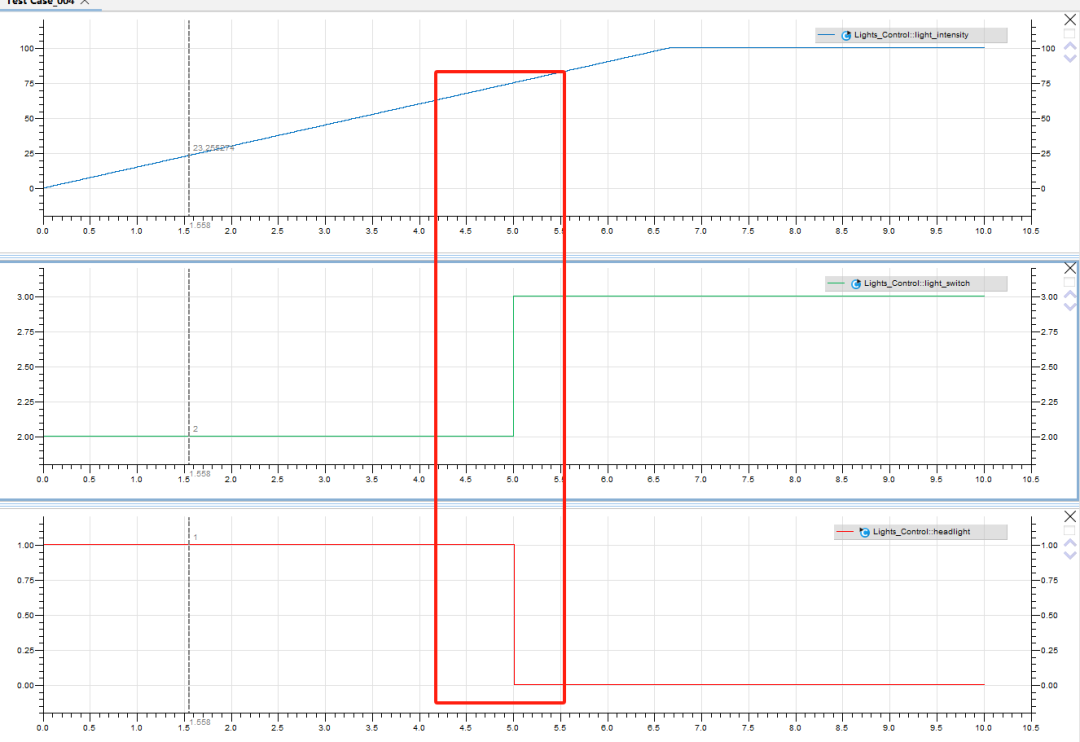Click the 1.558 time label under headlight plot

pos(200,722)
